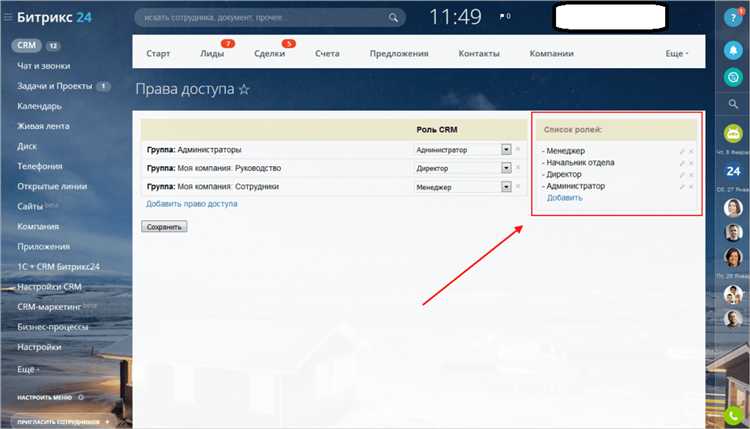
Task: Click Добавить право доступа link
Action: [191, 204]
